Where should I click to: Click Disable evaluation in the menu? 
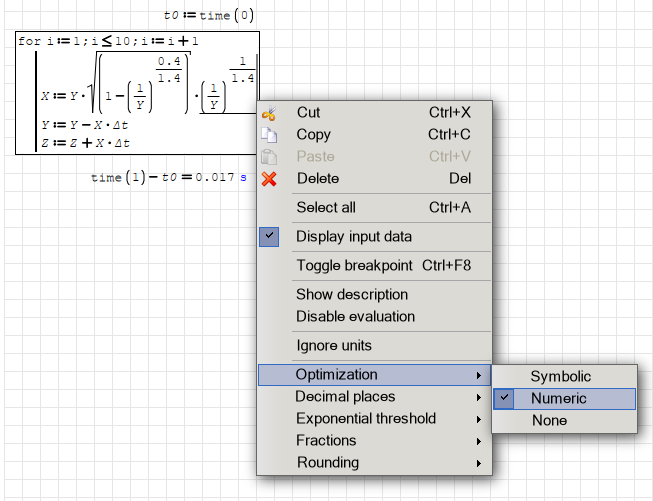click(355, 317)
